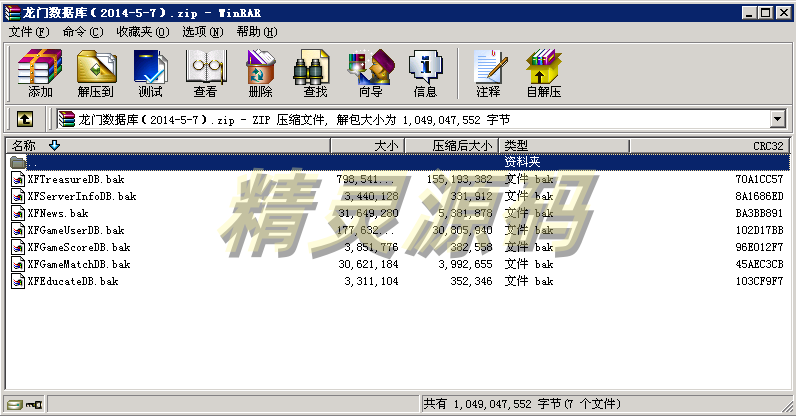Click size value 3,311,104
The width and height of the screenshot is (796, 416).
[372, 281]
